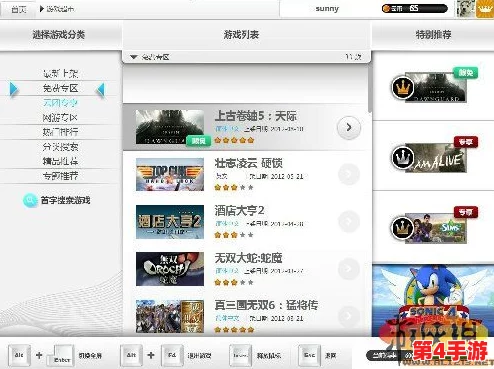
Task: Expand details arrow for 无双大蛇:蛇魔
Action: pos(349,269)
